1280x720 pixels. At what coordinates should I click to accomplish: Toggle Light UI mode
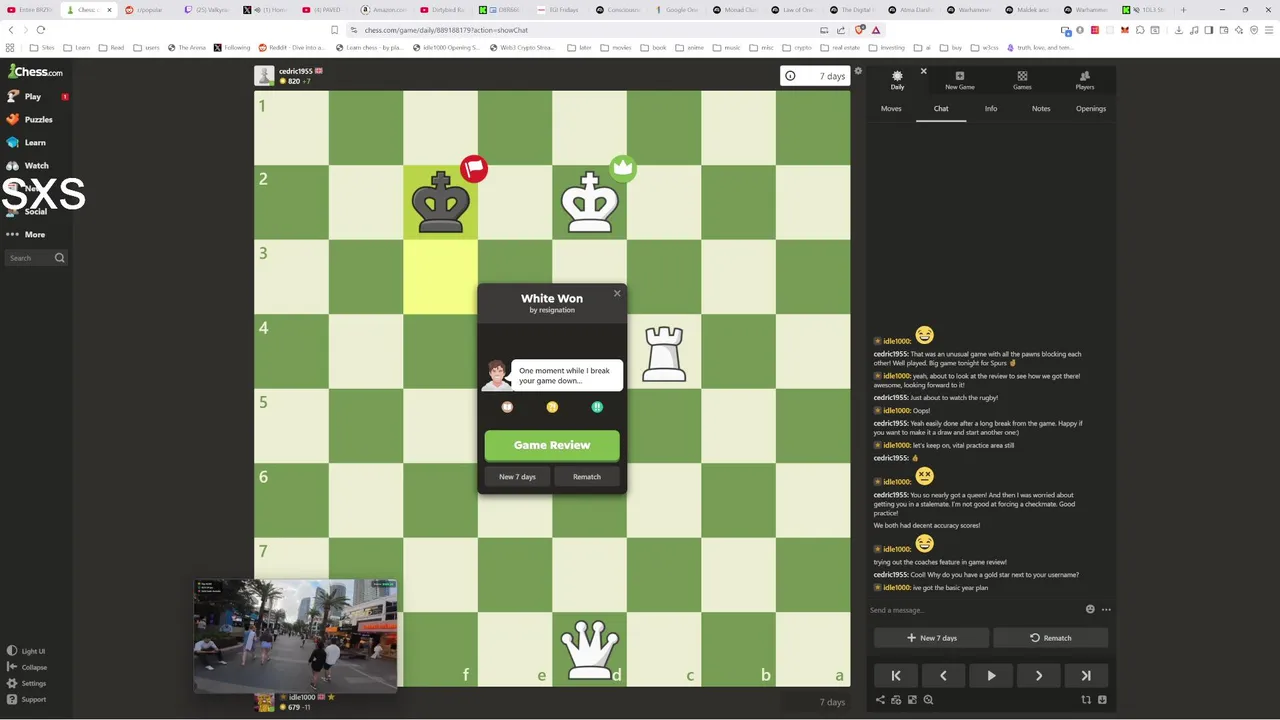tap(26, 651)
